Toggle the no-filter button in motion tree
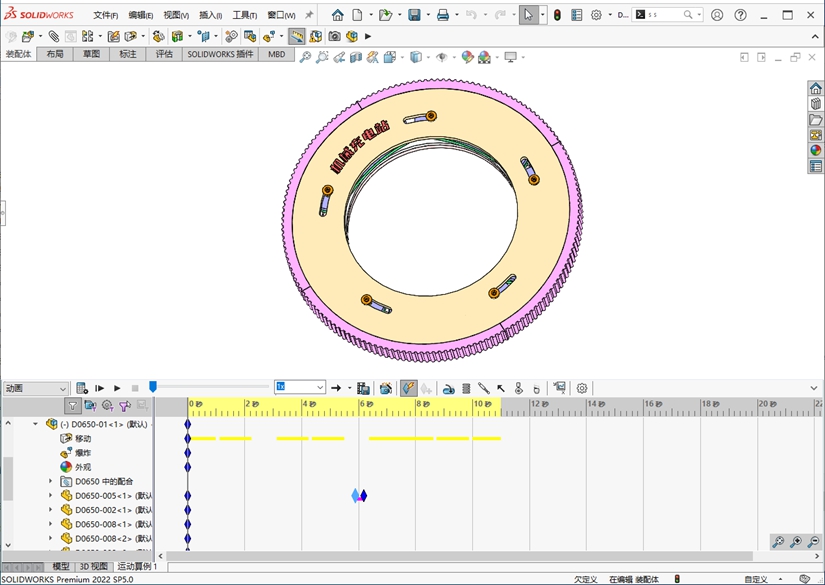The image size is (825, 585). (73, 406)
